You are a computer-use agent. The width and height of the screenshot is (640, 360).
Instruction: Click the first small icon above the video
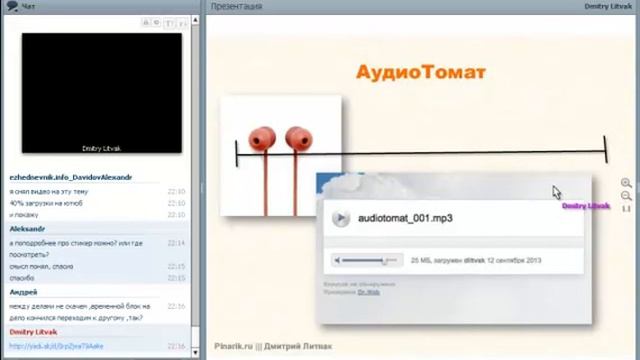[146, 22]
